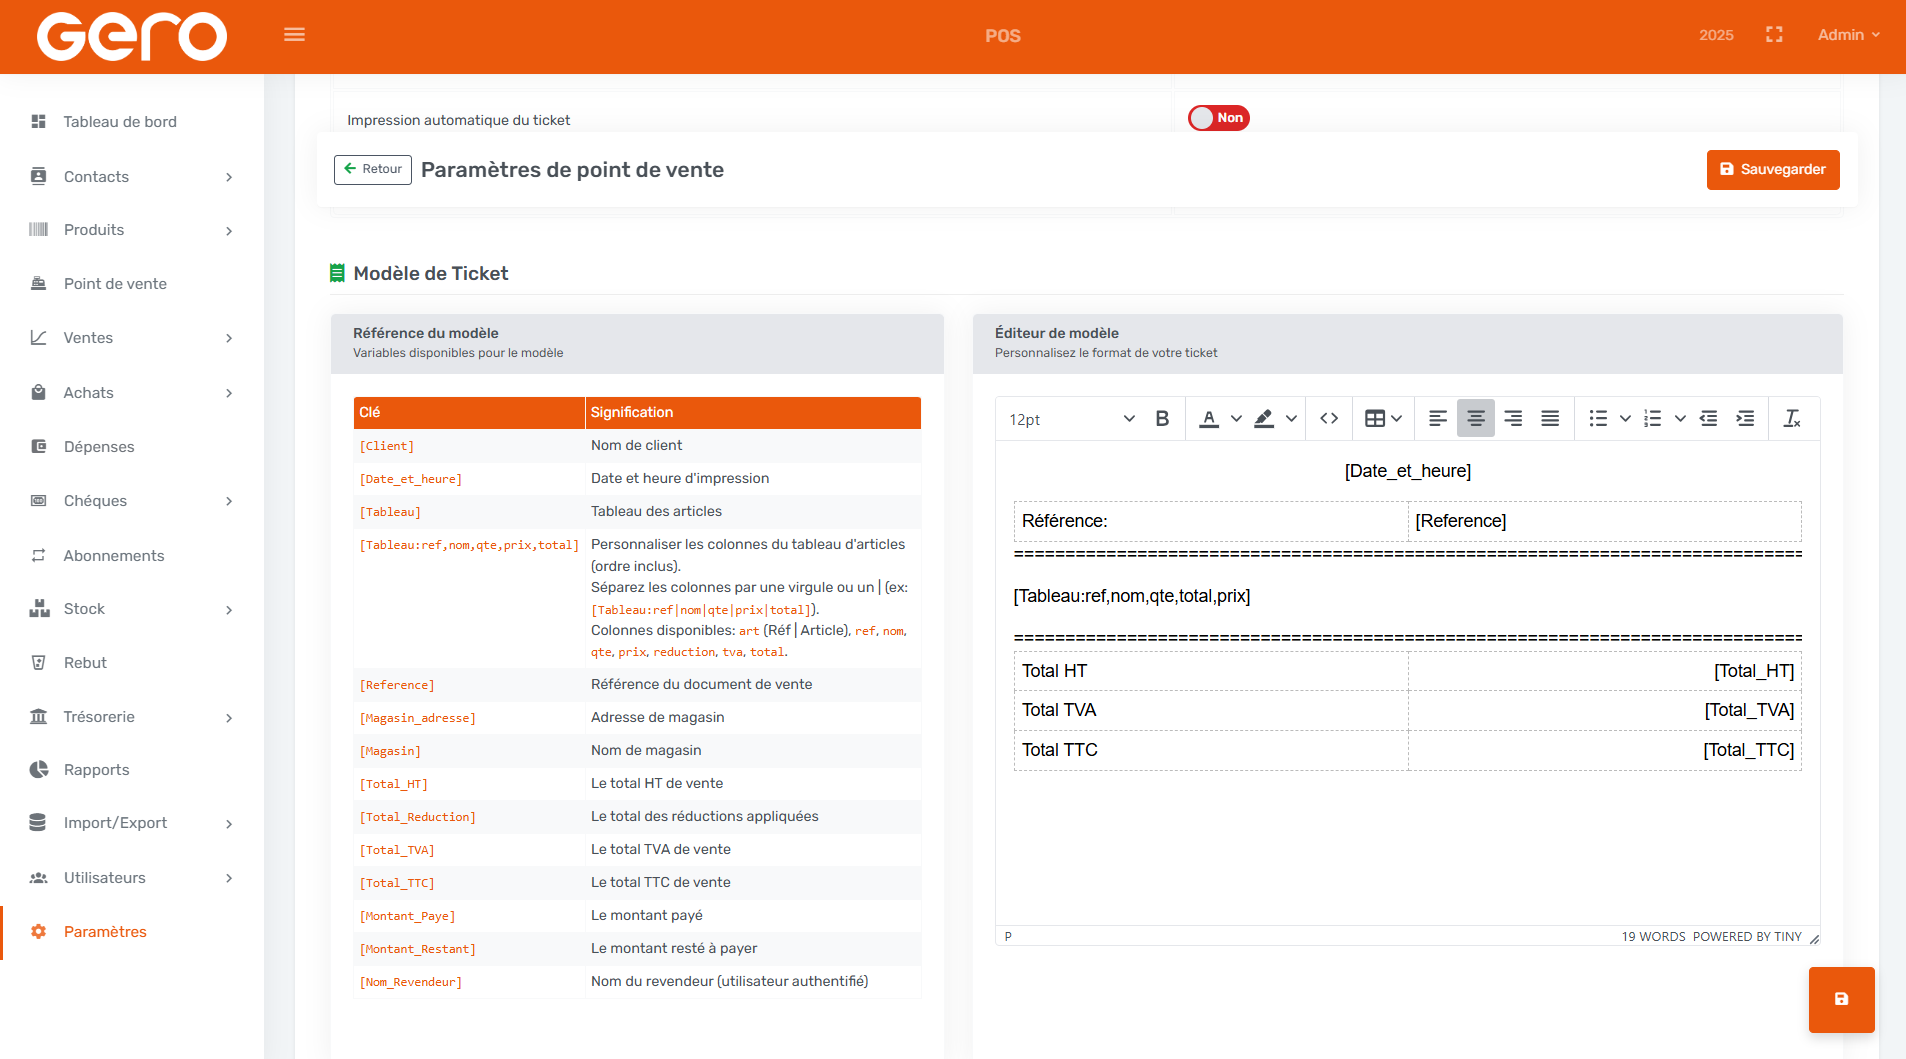Click the Sauvegarder button
The image size is (1906, 1059).
point(1772,170)
